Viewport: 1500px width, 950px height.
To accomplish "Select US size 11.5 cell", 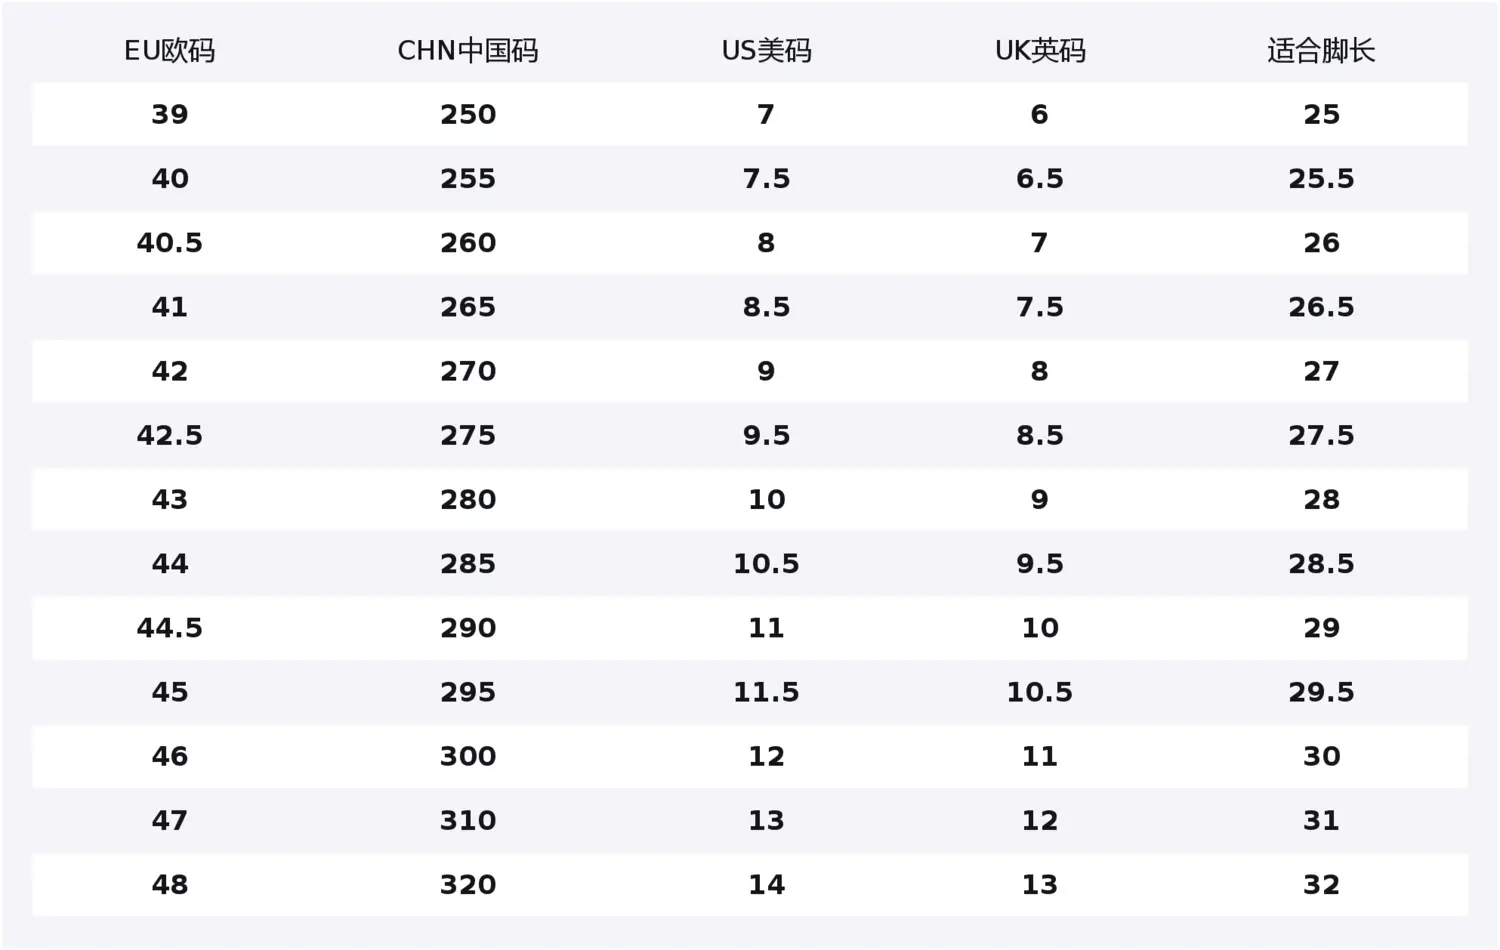I will 766,691.
